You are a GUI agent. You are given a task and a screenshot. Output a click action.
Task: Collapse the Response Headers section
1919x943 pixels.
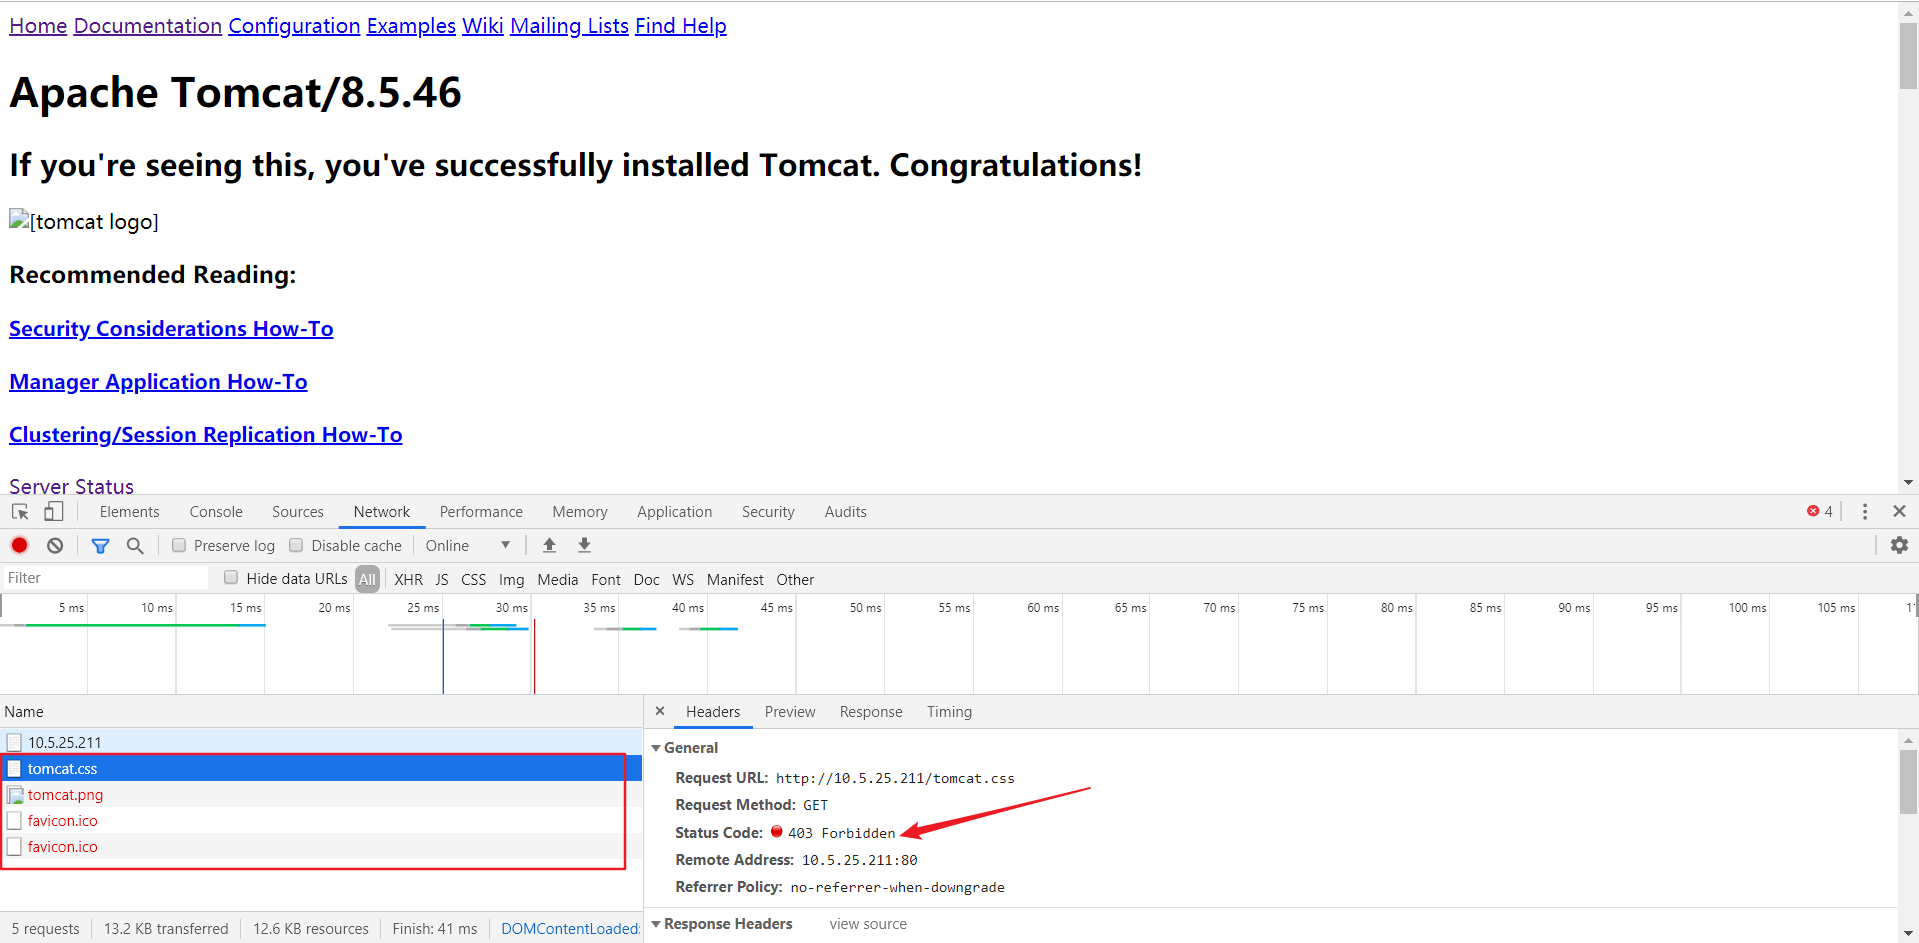pos(656,923)
